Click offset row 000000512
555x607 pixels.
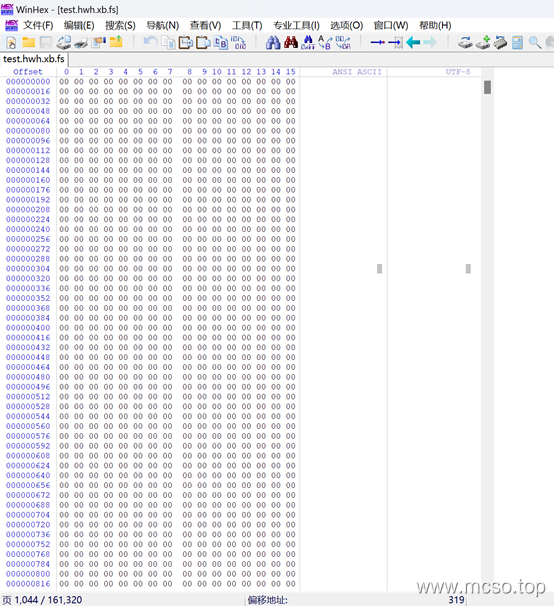tap(28, 397)
